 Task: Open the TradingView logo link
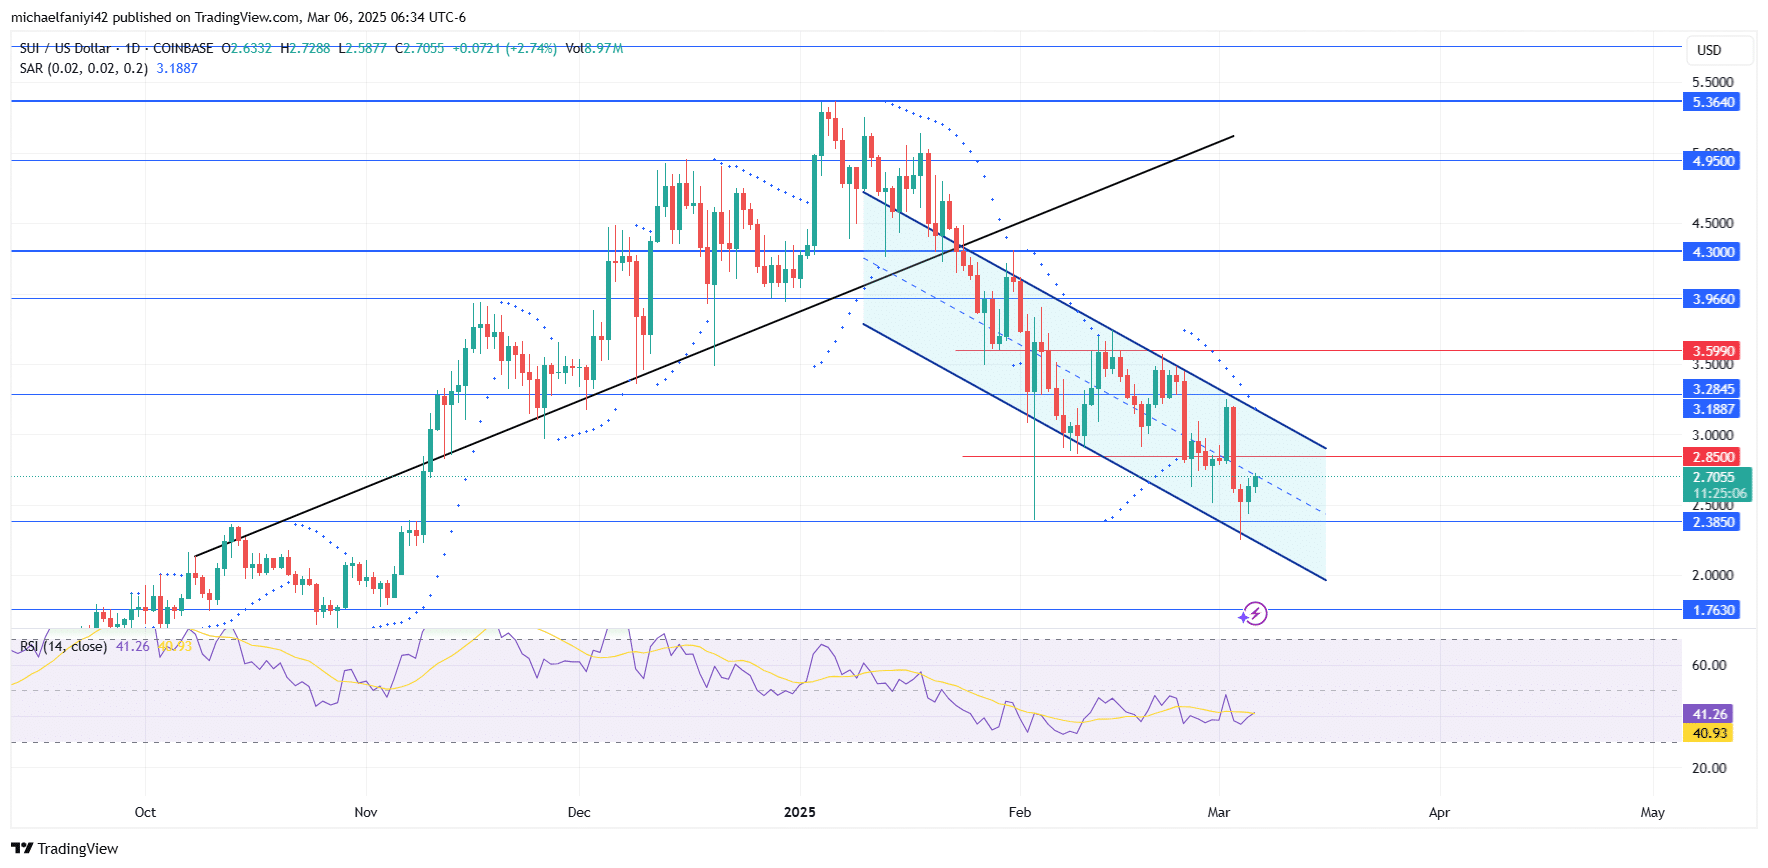65,848
